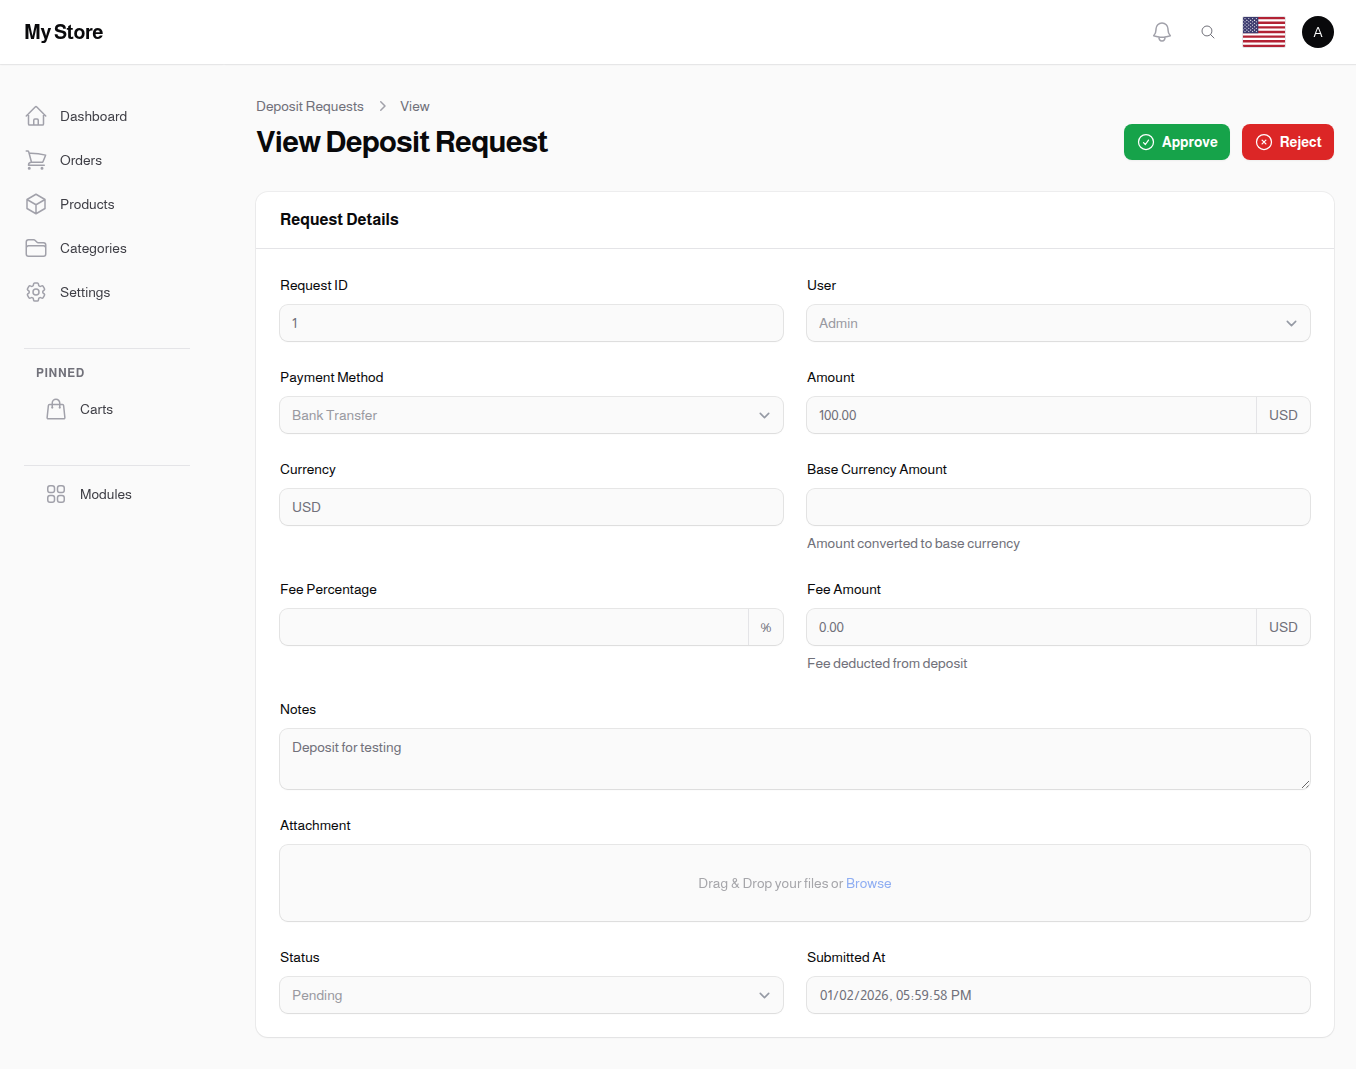Open Modules via the grid icon
The height and width of the screenshot is (1069, 1356).
pos(56,493)
